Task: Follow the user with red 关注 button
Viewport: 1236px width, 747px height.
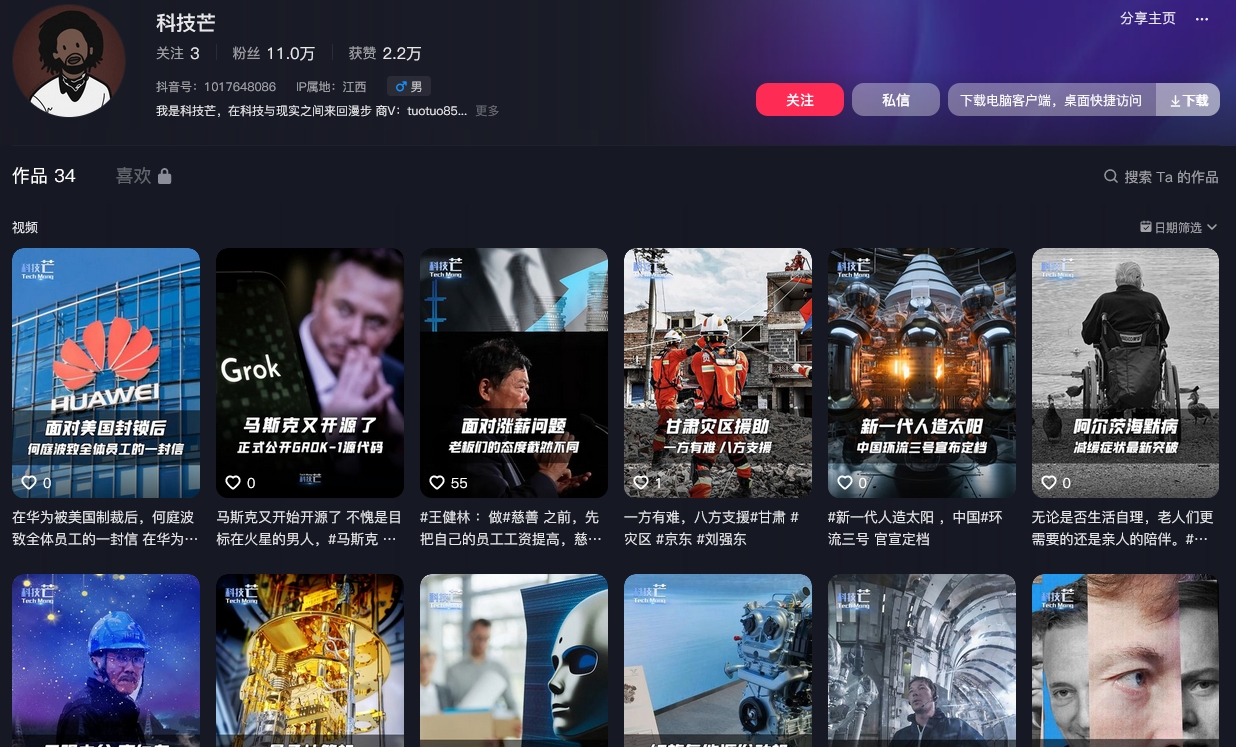Action: [800, 100]
